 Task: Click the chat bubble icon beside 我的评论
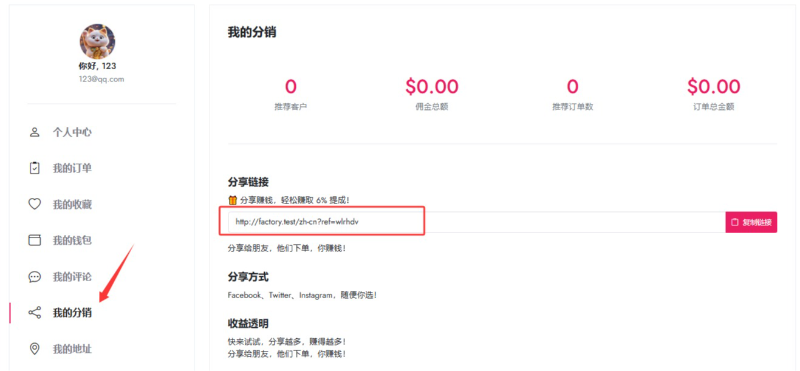pos(34,277)
